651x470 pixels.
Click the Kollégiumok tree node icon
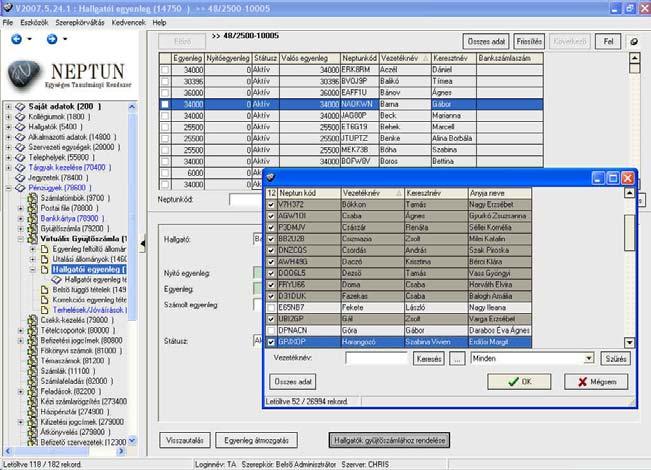[20, 117]
